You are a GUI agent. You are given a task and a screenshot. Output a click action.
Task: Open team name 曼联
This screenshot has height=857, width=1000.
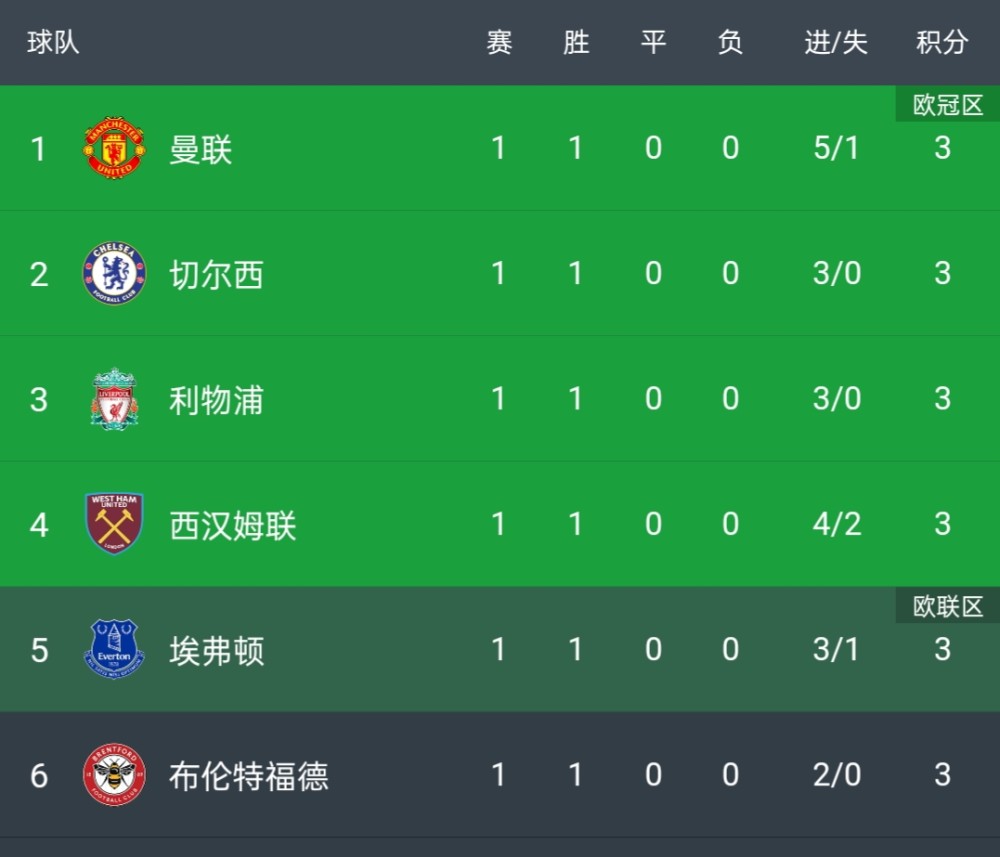(x=200, y=149)
